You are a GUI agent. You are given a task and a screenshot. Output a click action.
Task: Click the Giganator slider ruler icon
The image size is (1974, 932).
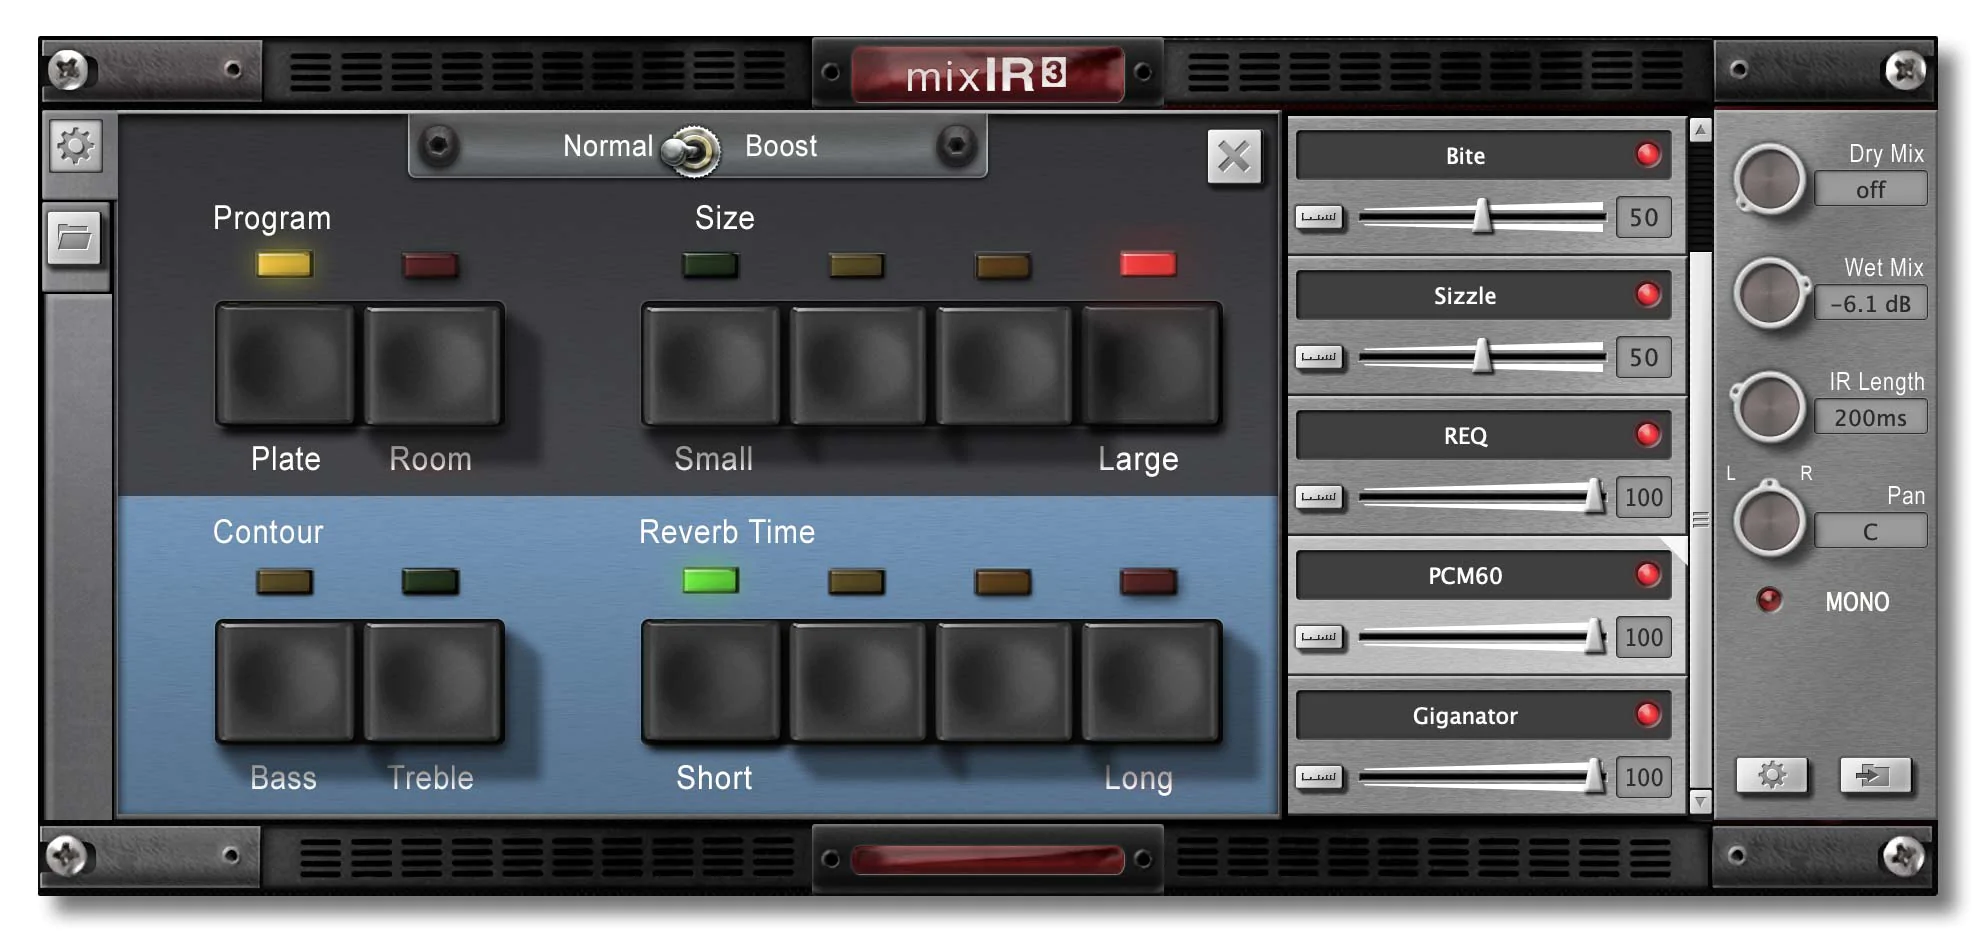[1319, 777]
